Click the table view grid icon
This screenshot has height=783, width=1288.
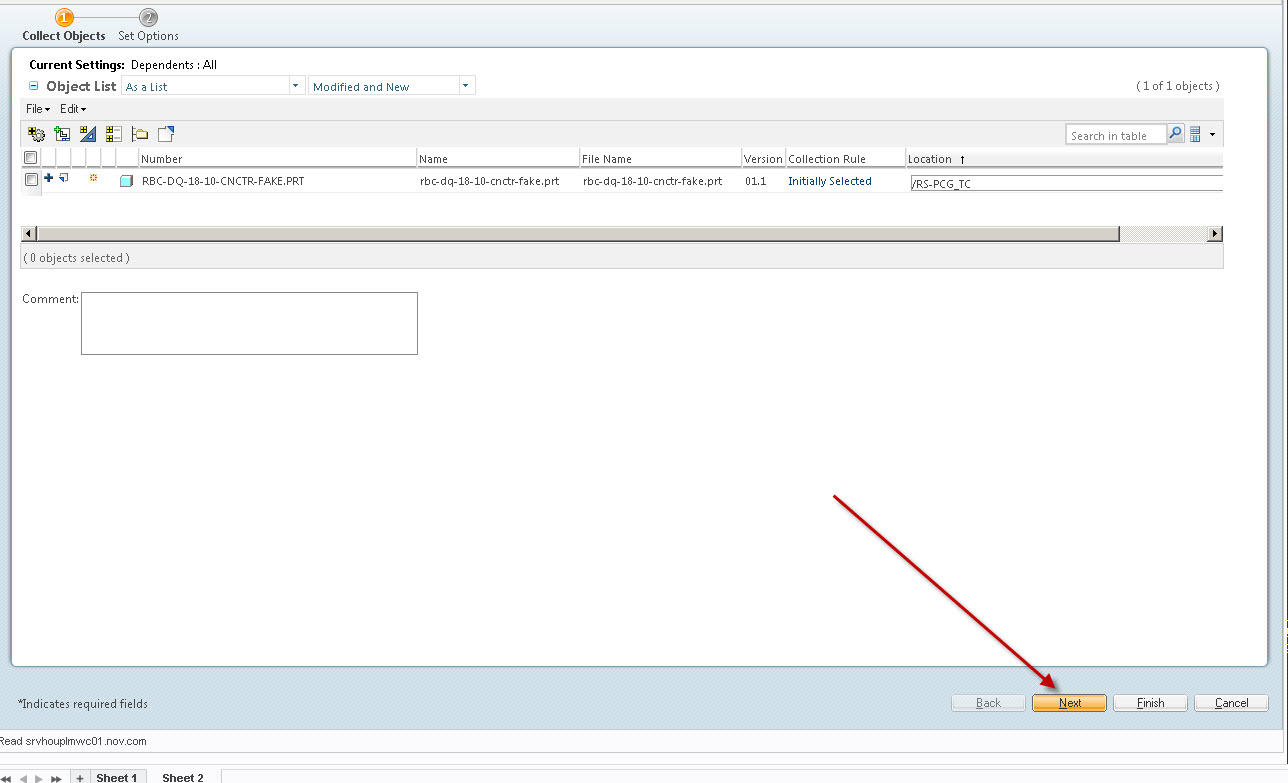[1195, 134]
